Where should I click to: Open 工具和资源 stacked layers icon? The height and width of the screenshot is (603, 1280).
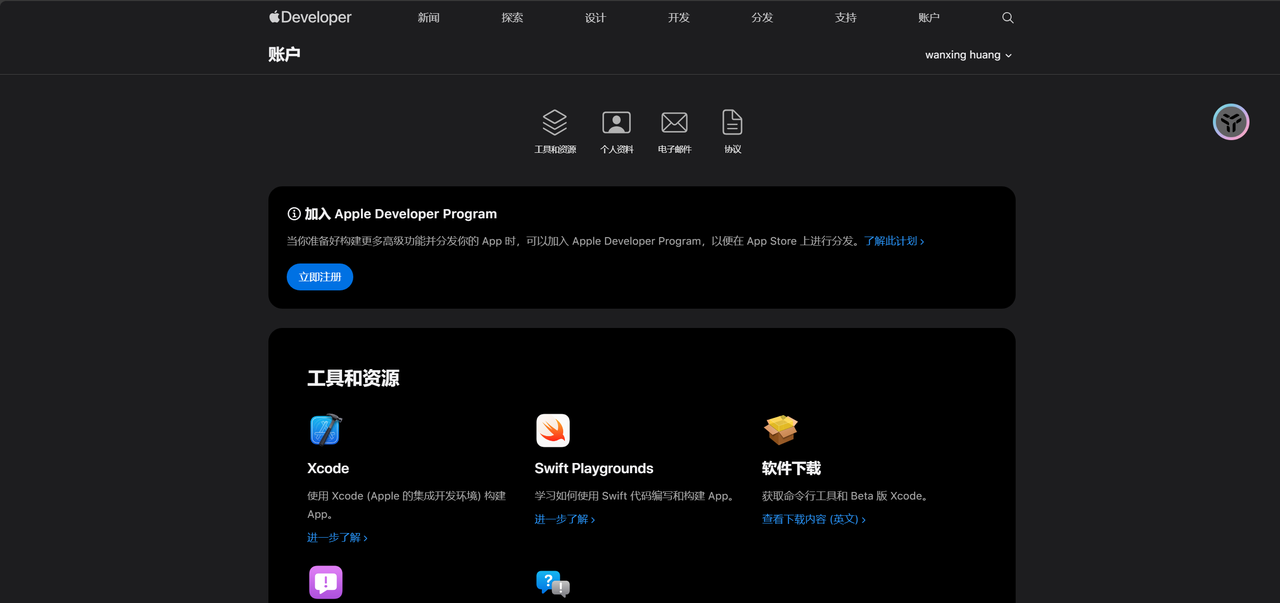click(x=555, y=122)
